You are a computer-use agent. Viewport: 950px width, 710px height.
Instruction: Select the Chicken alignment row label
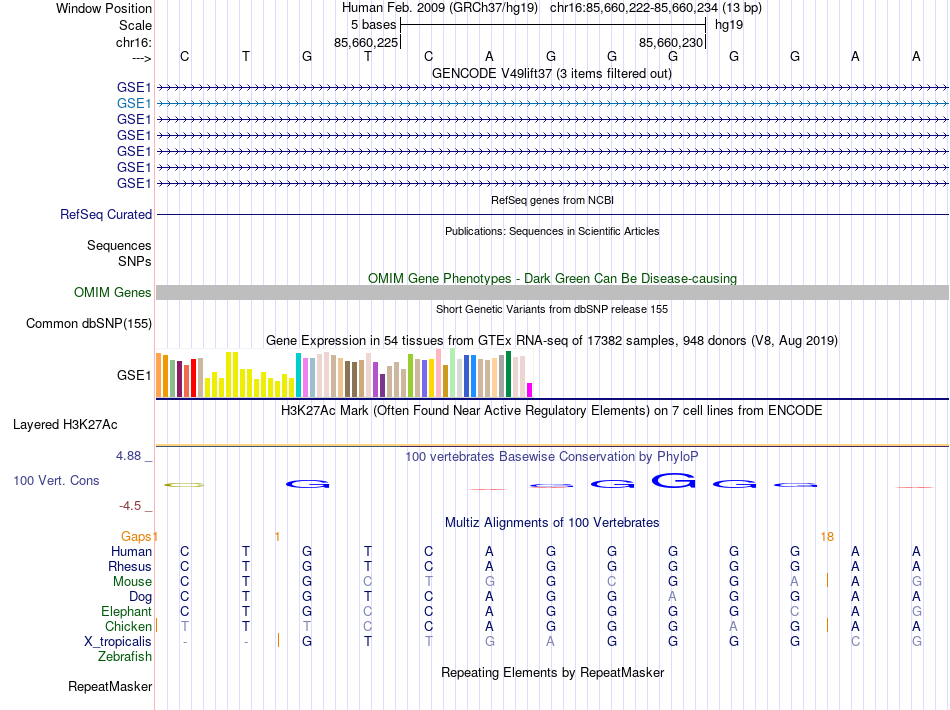pyautogui.click(x=128, y=626)
